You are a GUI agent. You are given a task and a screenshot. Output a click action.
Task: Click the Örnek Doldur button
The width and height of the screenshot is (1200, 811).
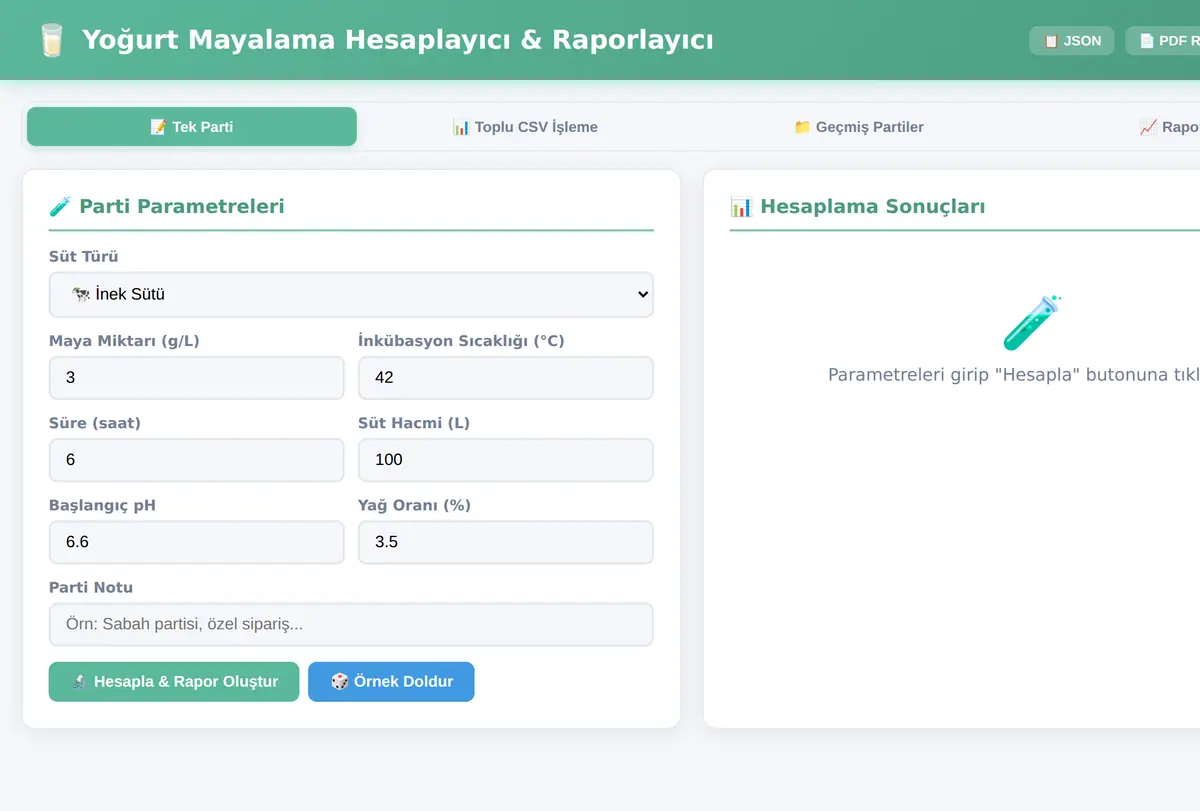point(391,682)
